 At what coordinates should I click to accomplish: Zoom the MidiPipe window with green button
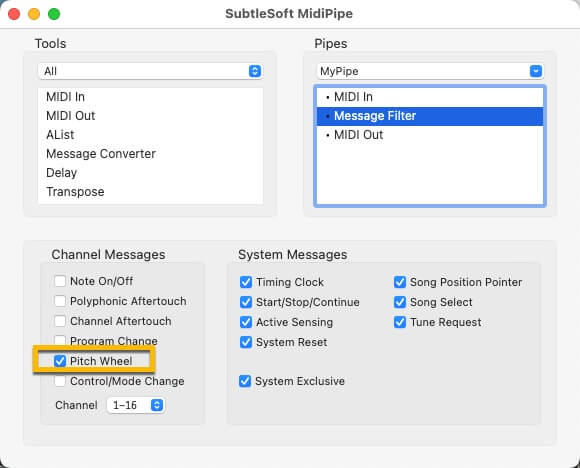(54, 14)
